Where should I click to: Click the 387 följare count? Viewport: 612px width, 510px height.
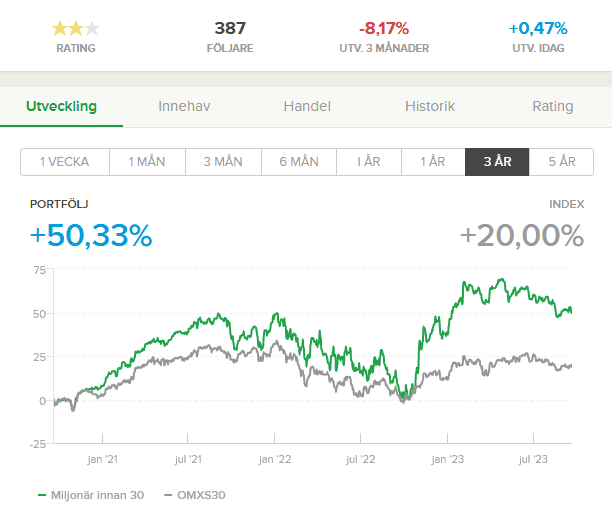pyautogui.click(x=229, y=28)
